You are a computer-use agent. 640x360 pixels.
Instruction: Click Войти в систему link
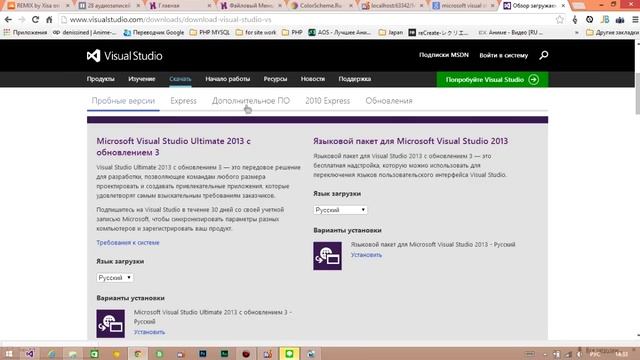click(503, 55)
